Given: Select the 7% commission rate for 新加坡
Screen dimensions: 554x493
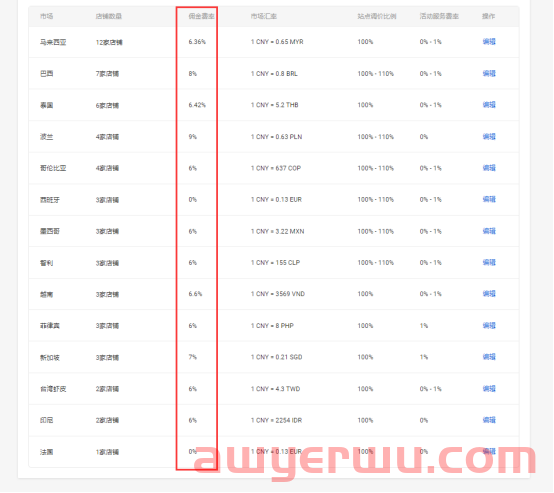Looking at the screenshot, I should (x=193, y=357).
